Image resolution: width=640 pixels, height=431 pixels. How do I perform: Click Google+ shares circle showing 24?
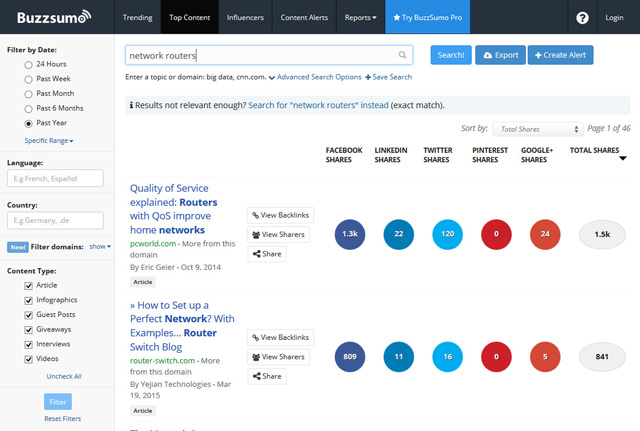(x=545, y=234)
